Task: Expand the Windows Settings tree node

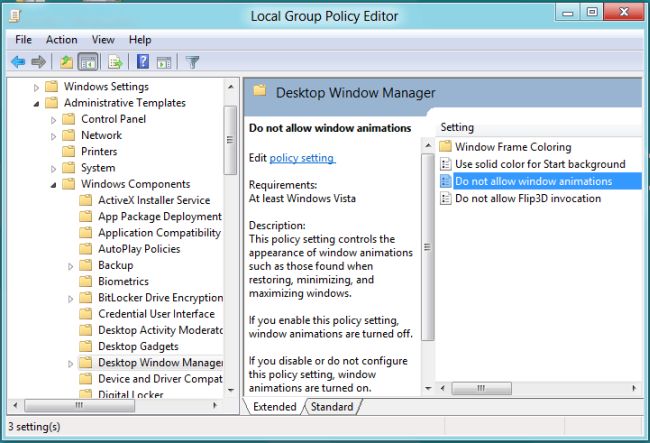Action: pos(36,87)
